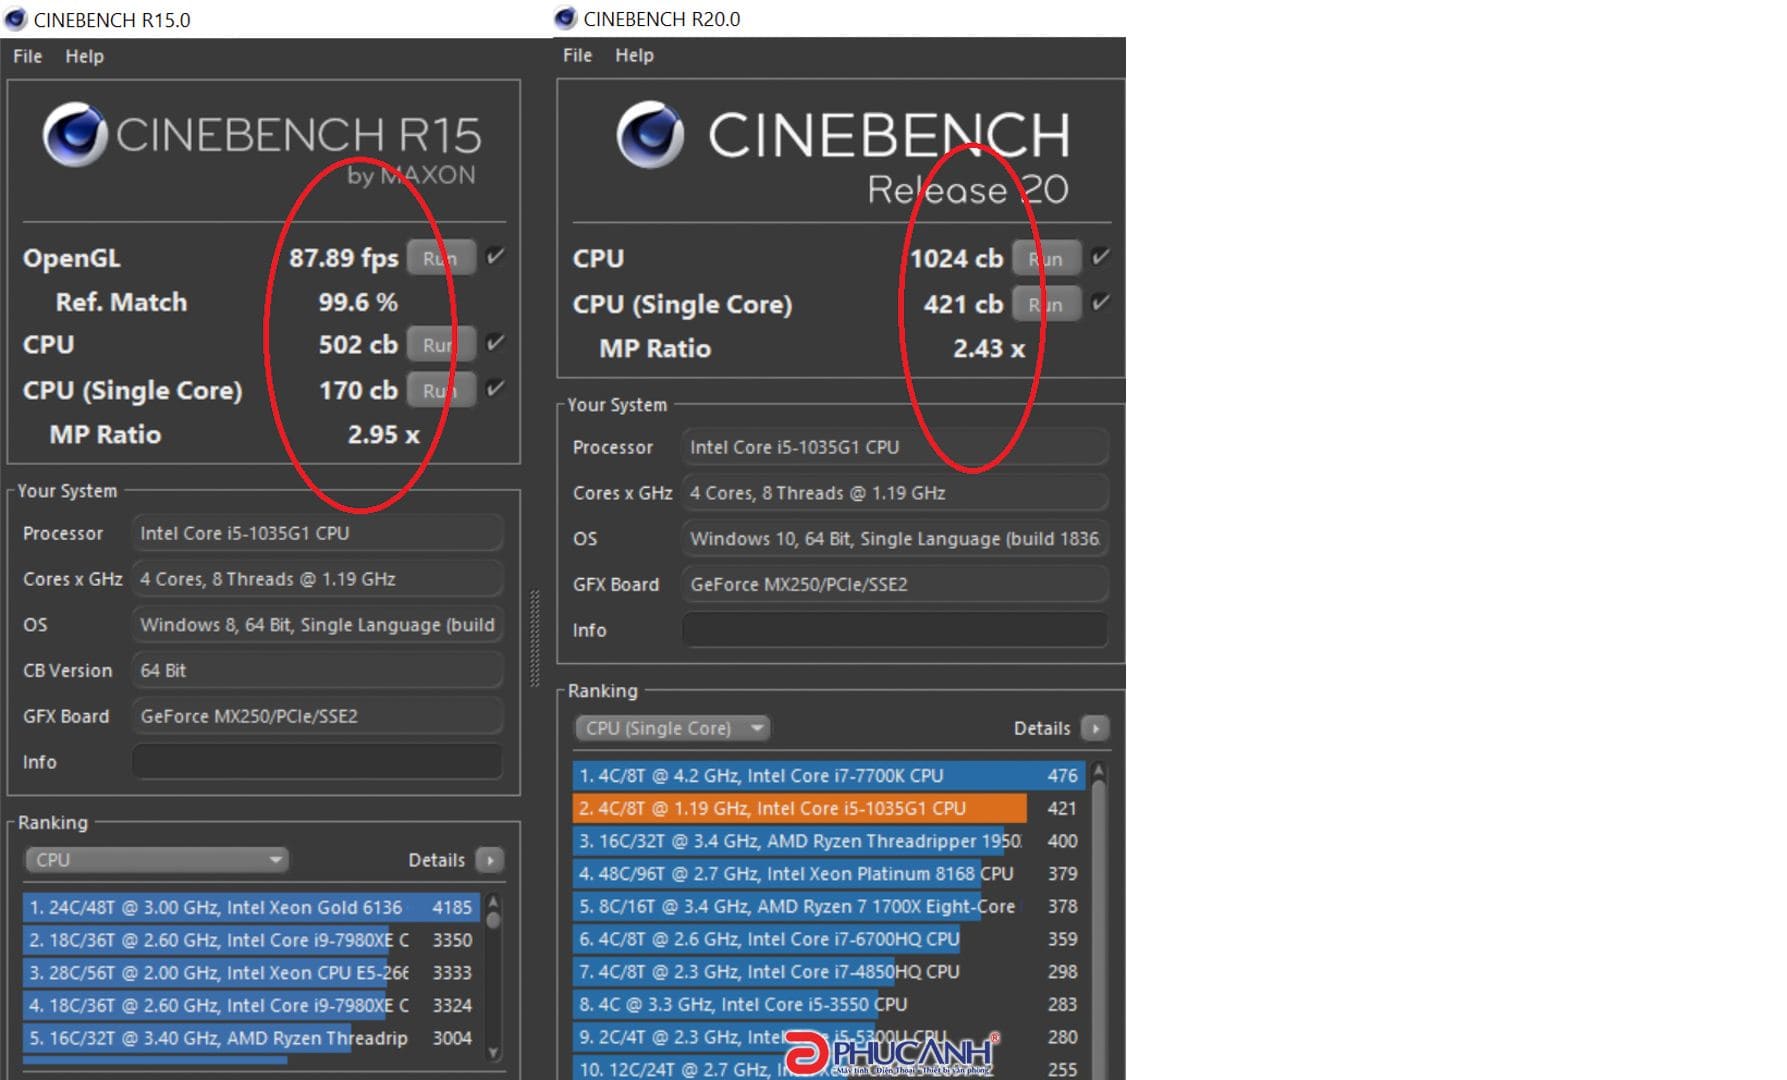Select Intel Xeon Gold 6136 ranking entry
The height and width of the screenshot is (1080, 1787).
pyautogui.click(x=250, y=907)
